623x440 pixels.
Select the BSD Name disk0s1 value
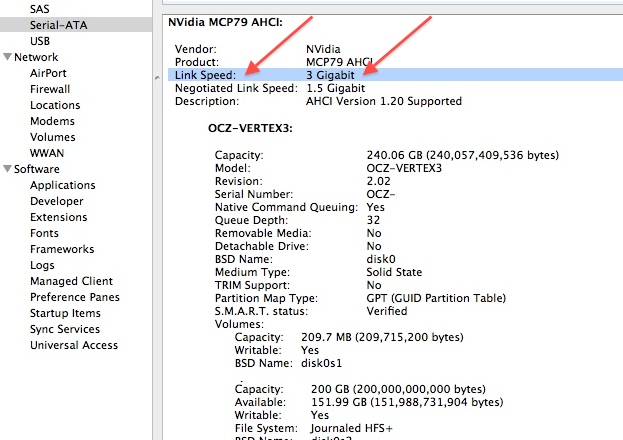click(321, 363)
